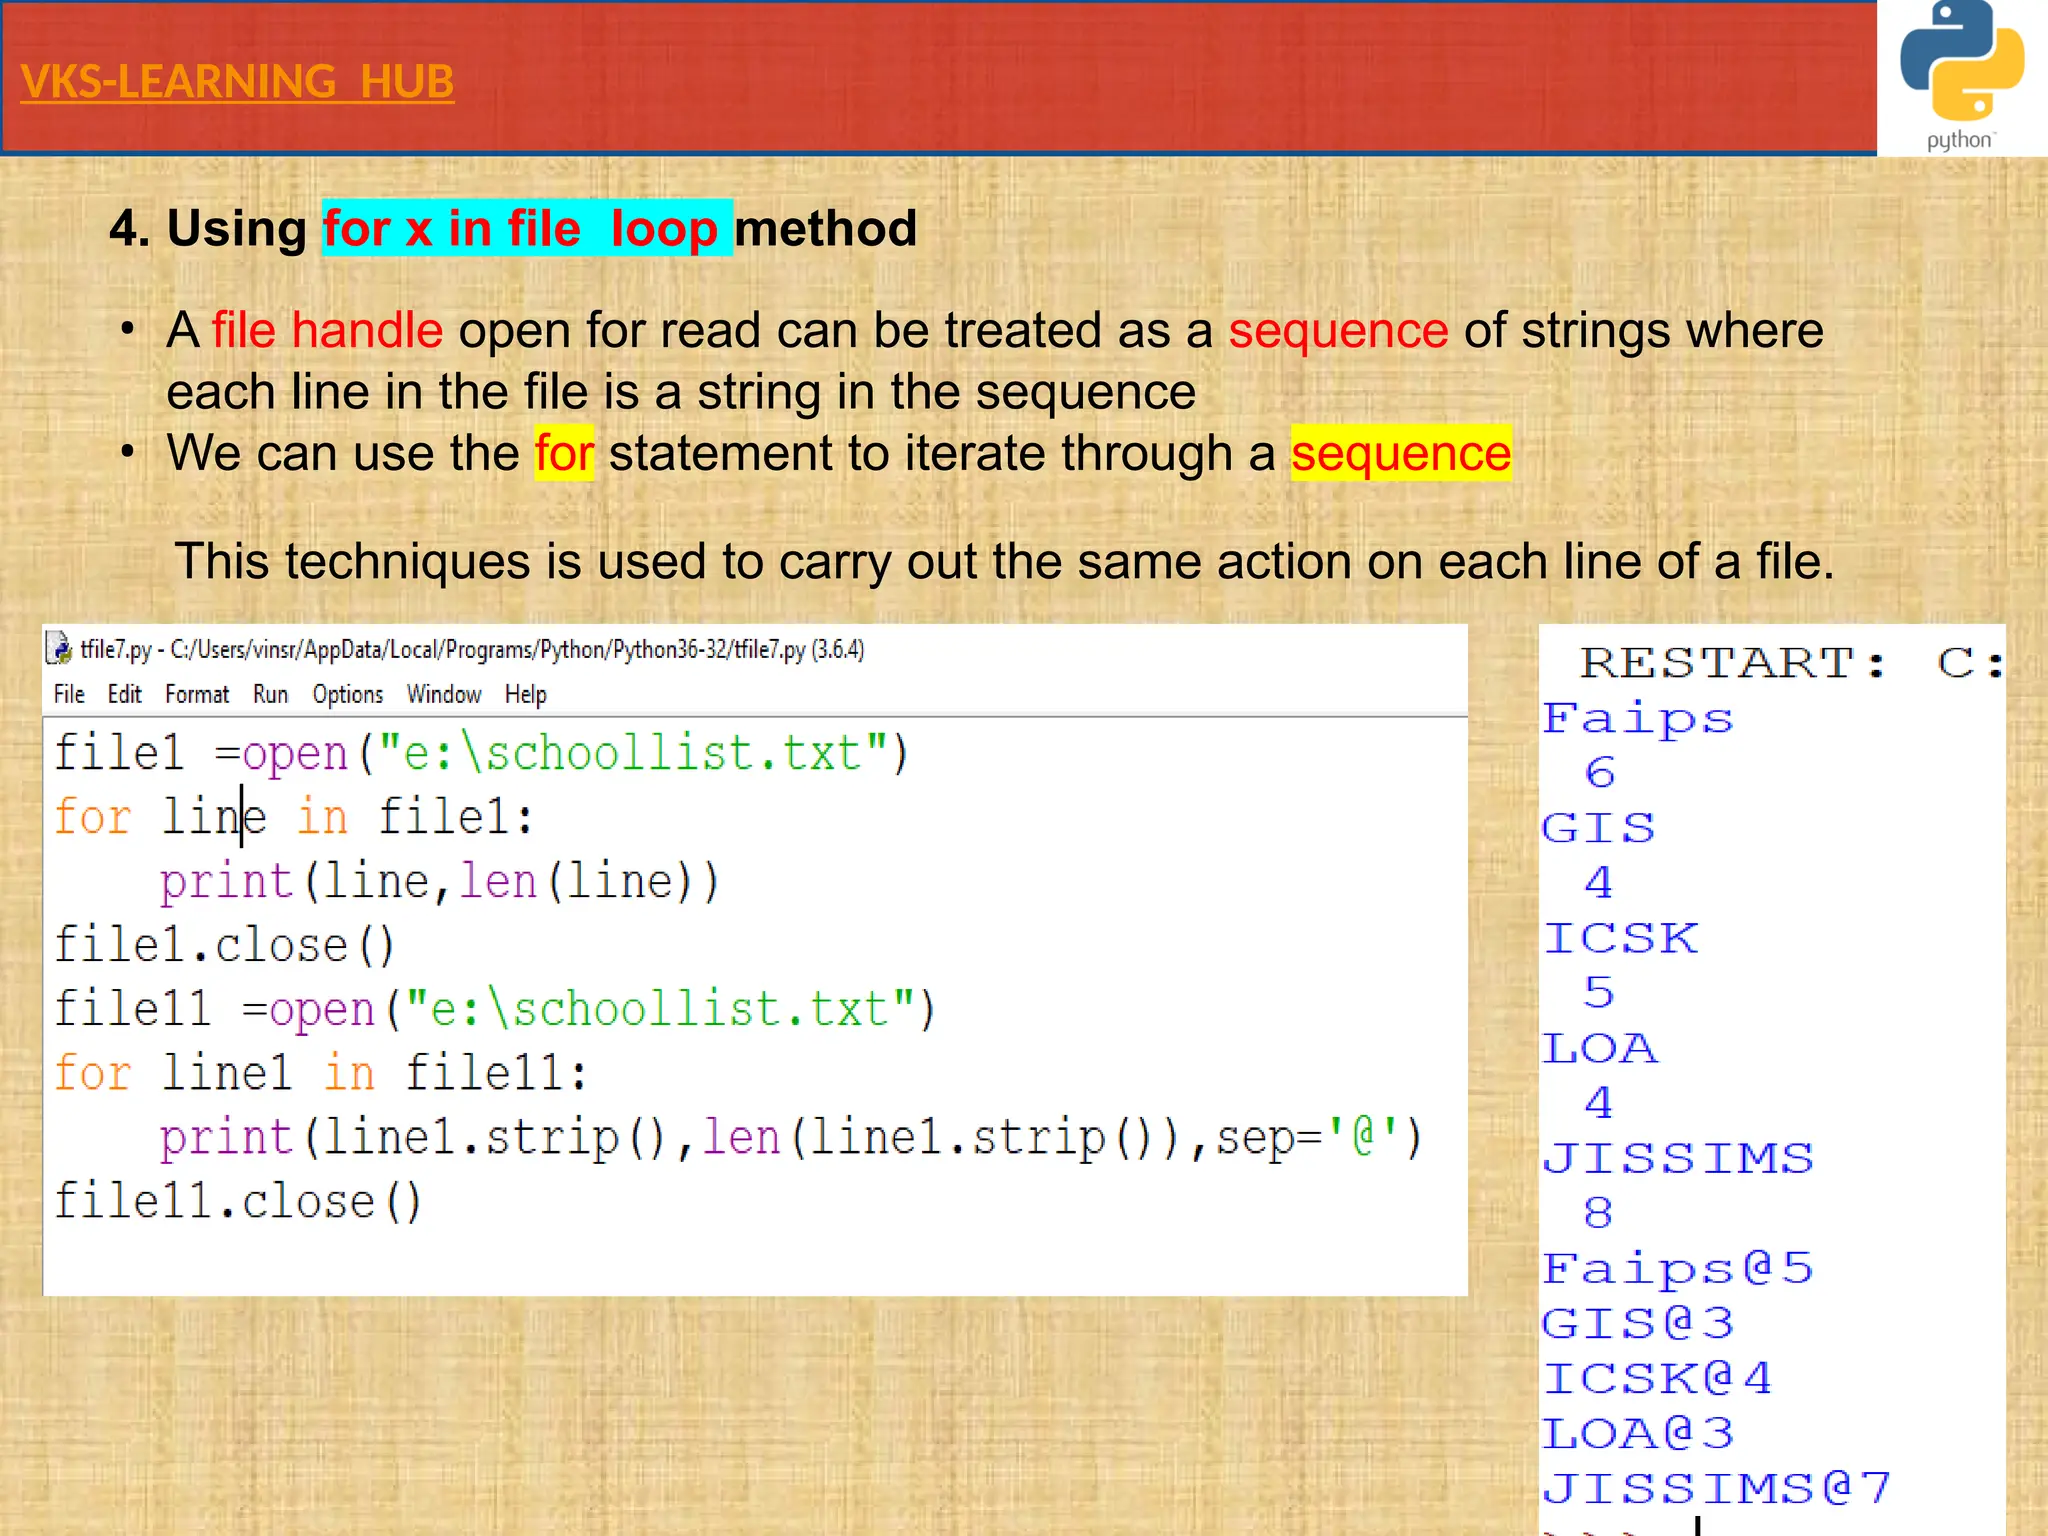Click the code line 'for line in file1:'

coord(294,817)
